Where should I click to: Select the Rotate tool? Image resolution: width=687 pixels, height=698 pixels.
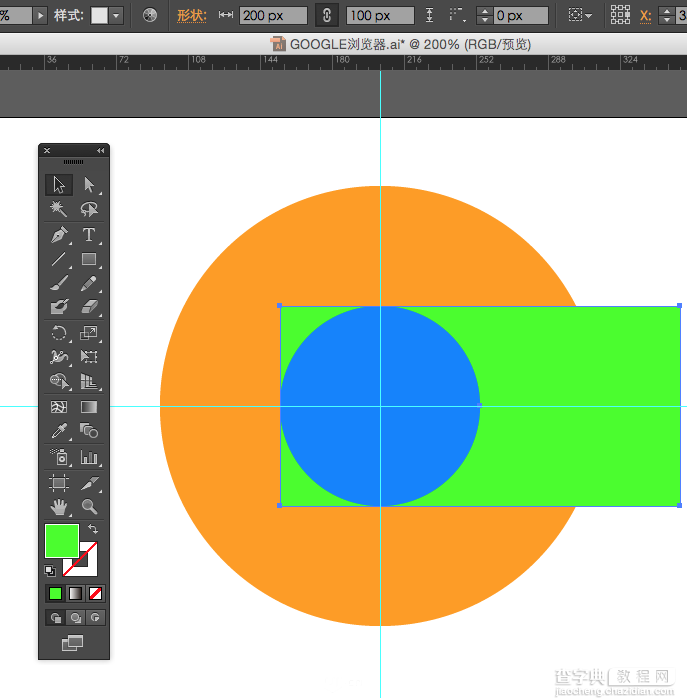(x=59, y=333)
